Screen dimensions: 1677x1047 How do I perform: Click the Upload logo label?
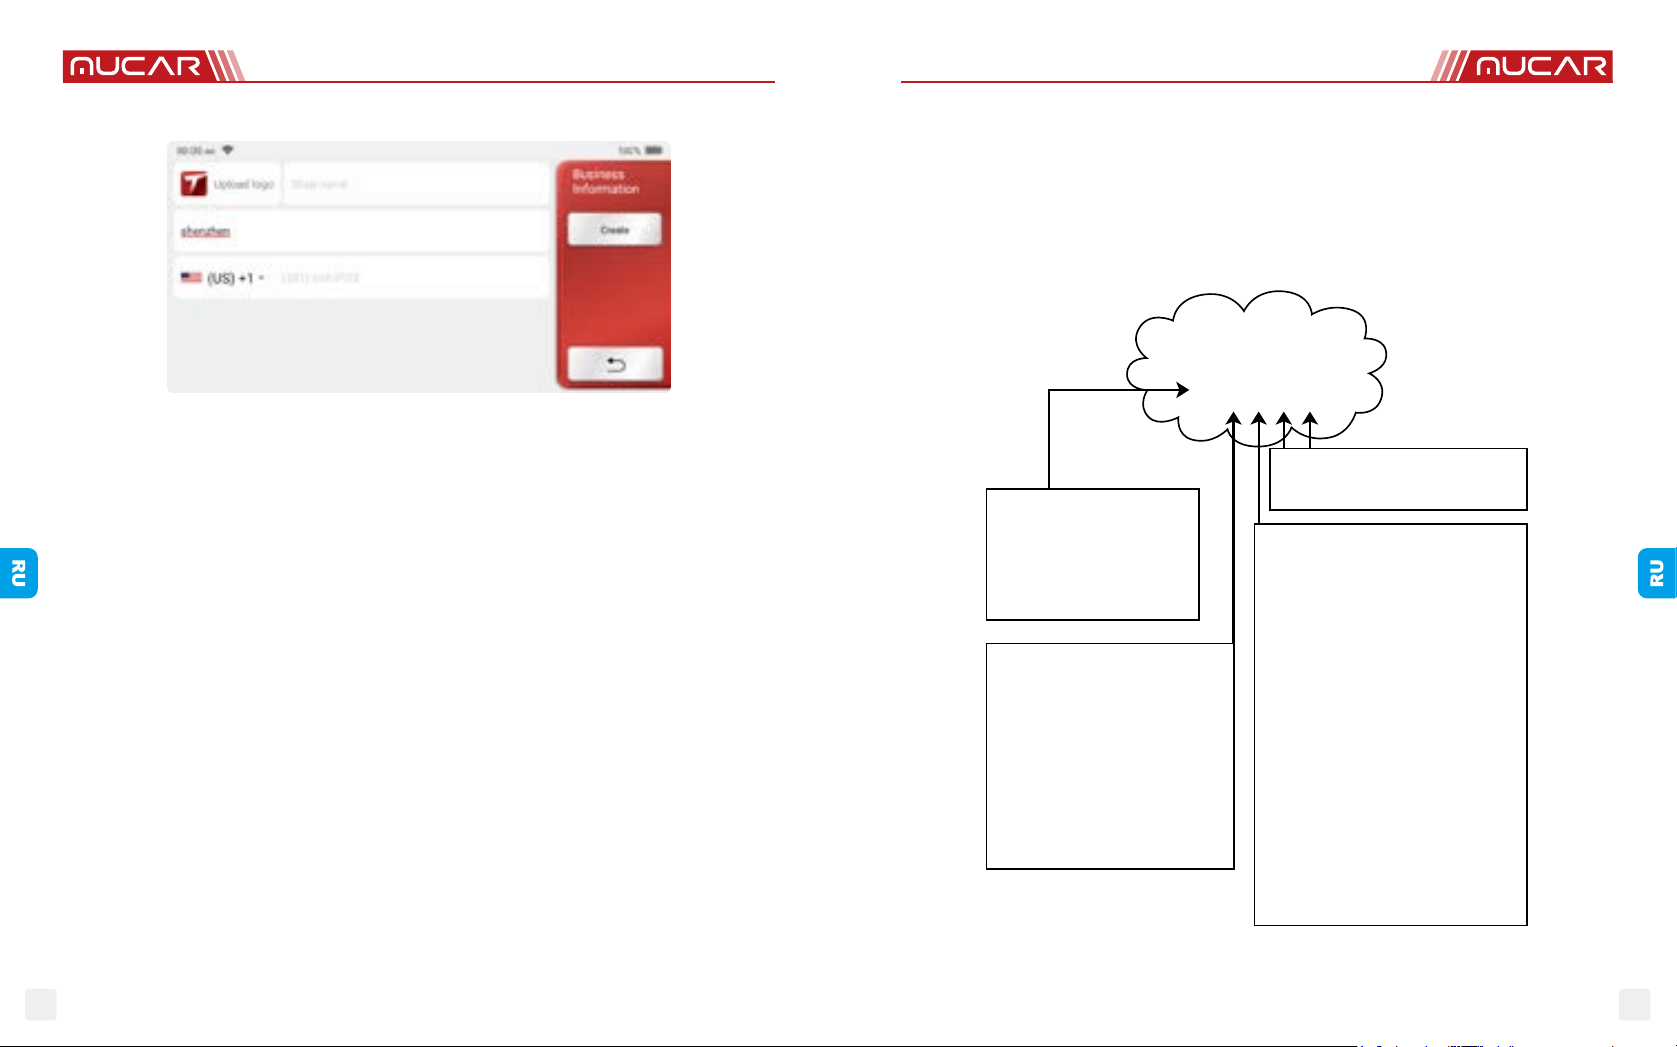(243, 184)
